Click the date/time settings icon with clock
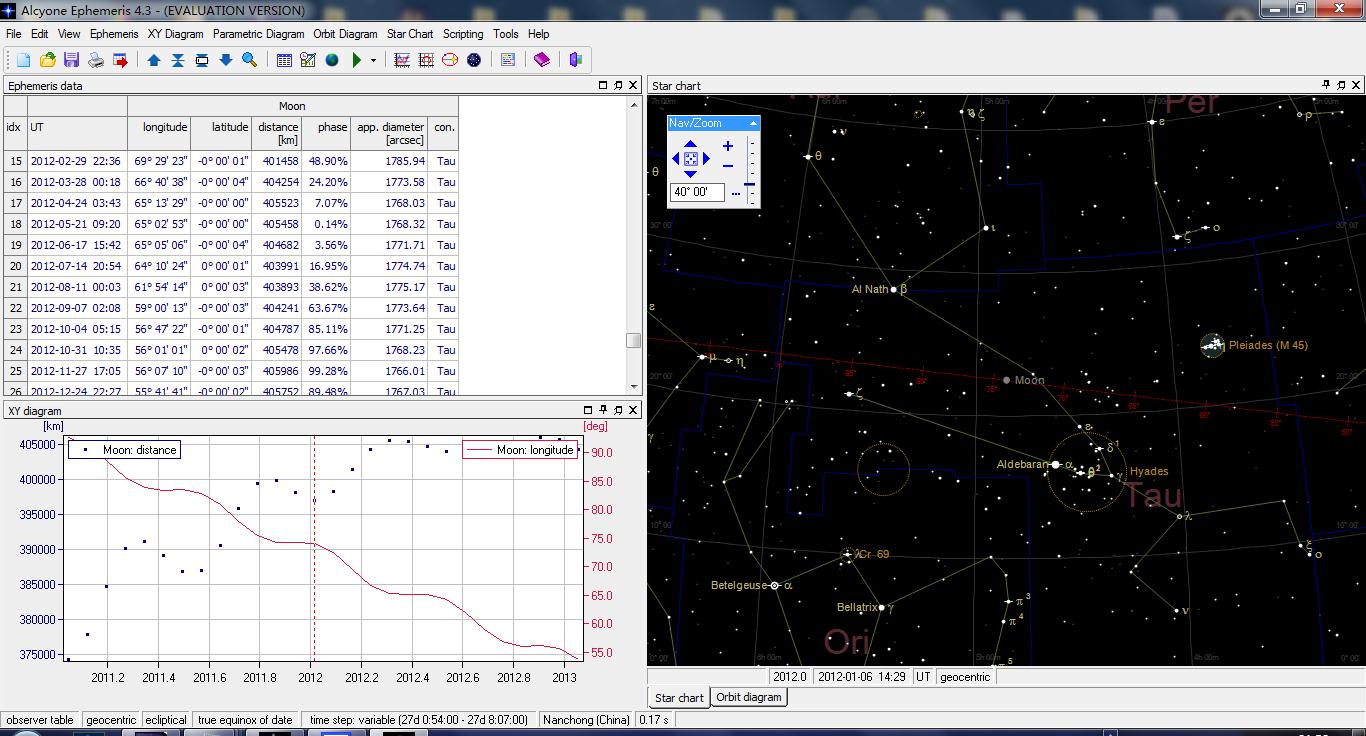The width and height of the screenshot is (1366, 736). [308, 60]
